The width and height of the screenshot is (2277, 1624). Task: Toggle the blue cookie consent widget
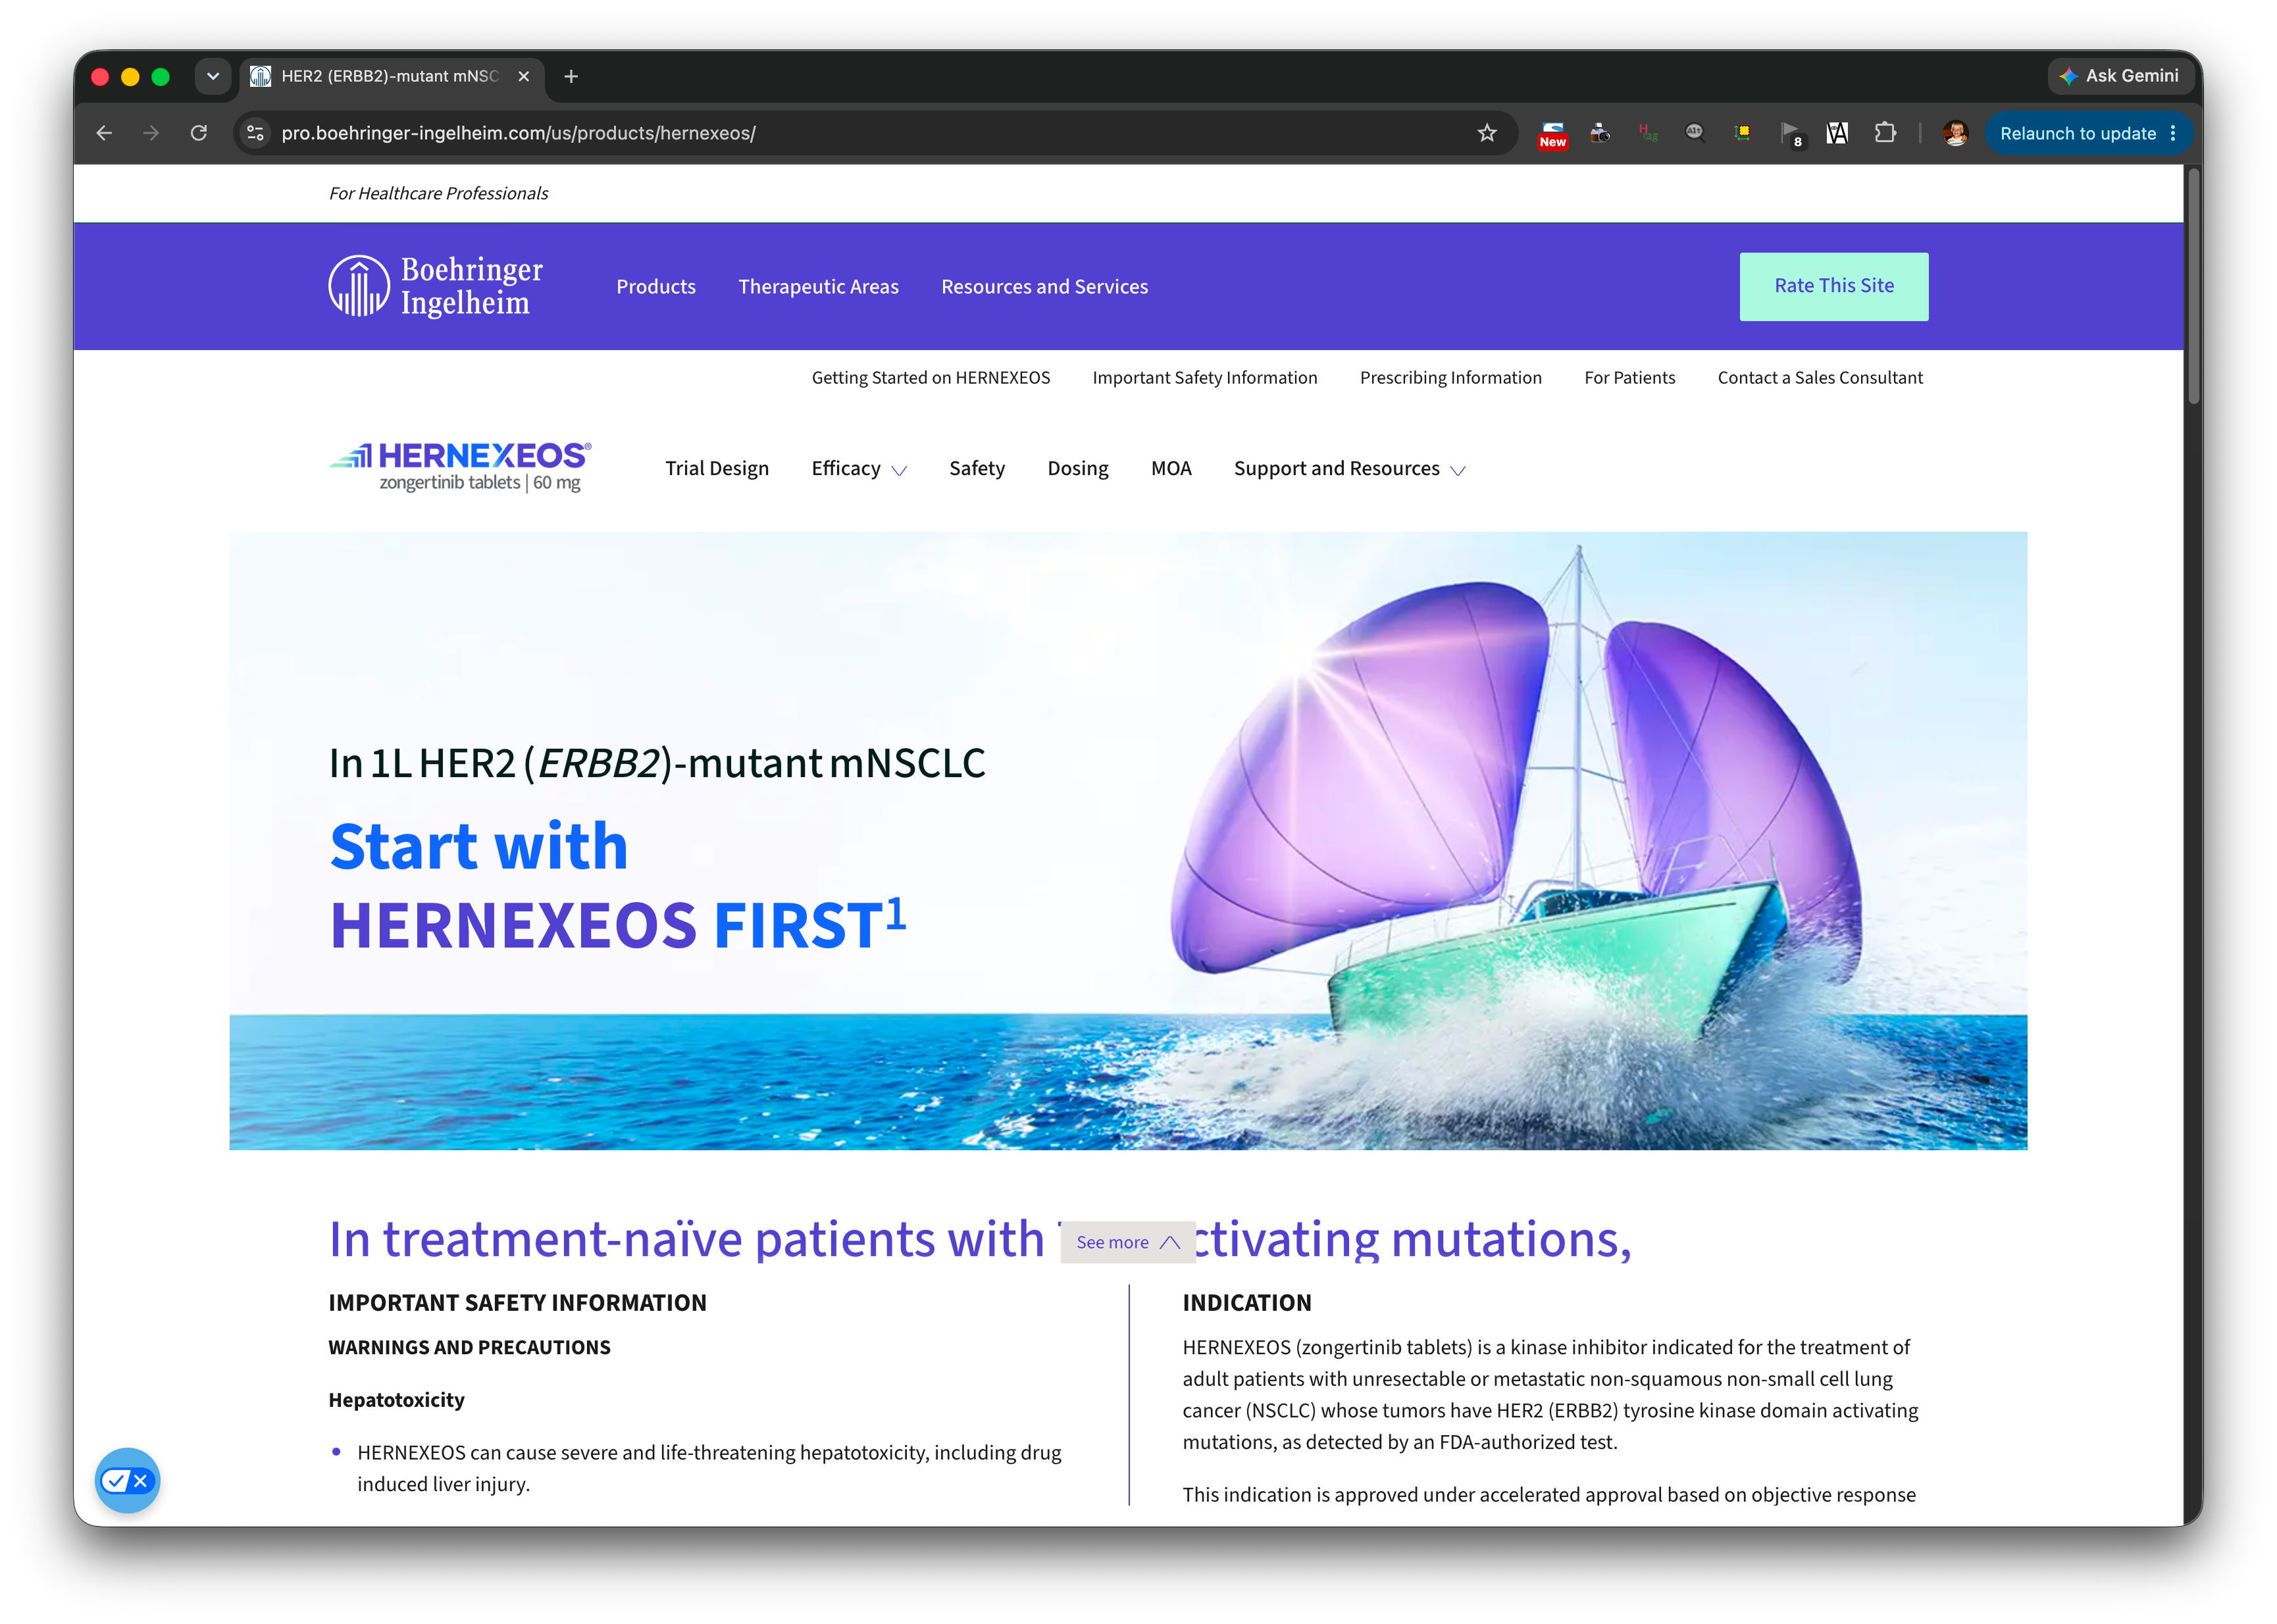pyautogui.click(x=127, y=1480)
